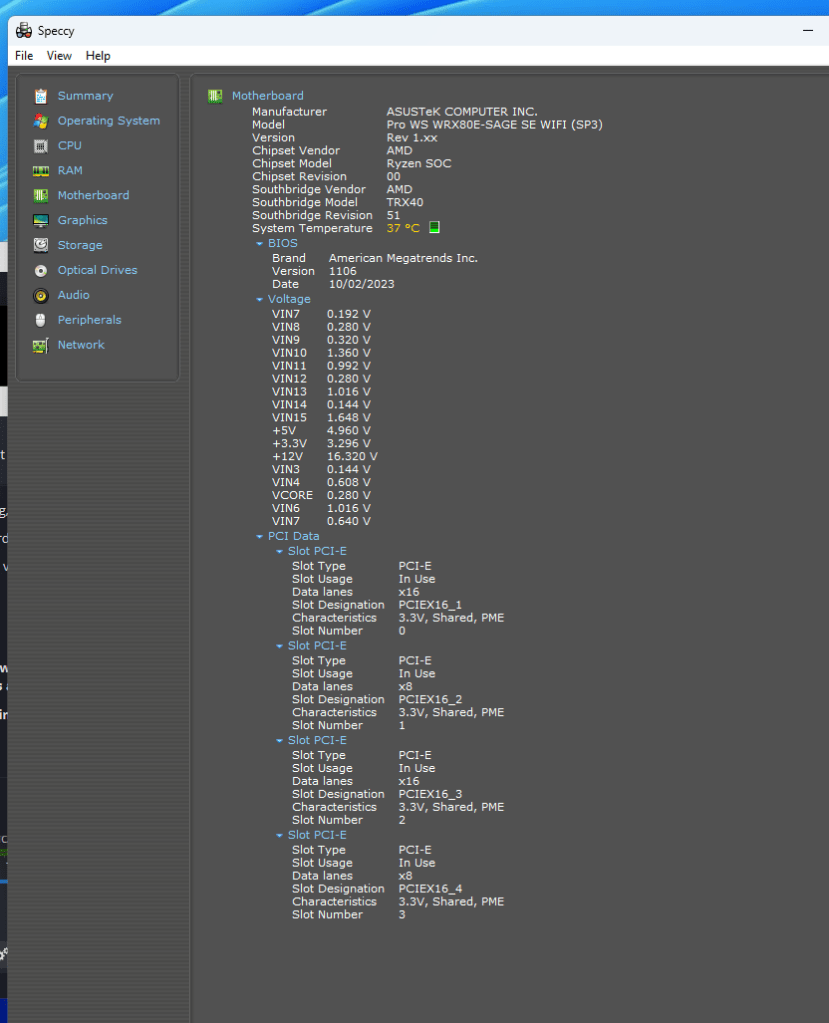The height and width of the screenshot is (1023, 829).
Task: Open the Peripherals section link
Action: coord(89,320)
